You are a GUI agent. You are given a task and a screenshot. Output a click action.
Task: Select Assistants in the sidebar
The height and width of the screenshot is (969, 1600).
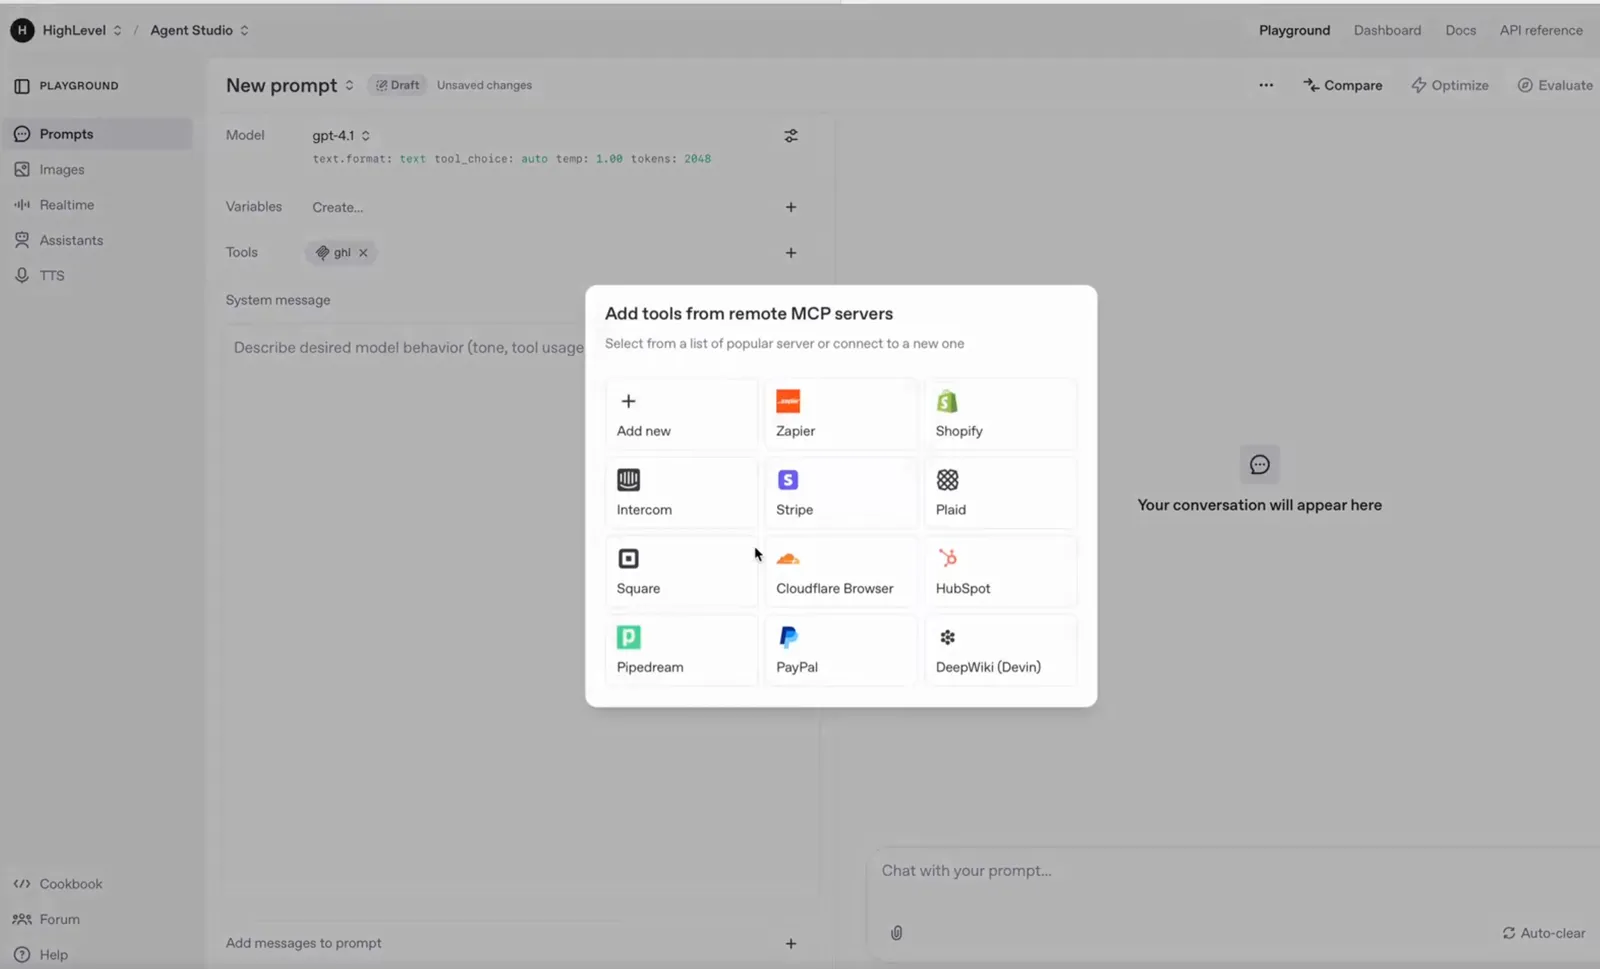point(97,240)
